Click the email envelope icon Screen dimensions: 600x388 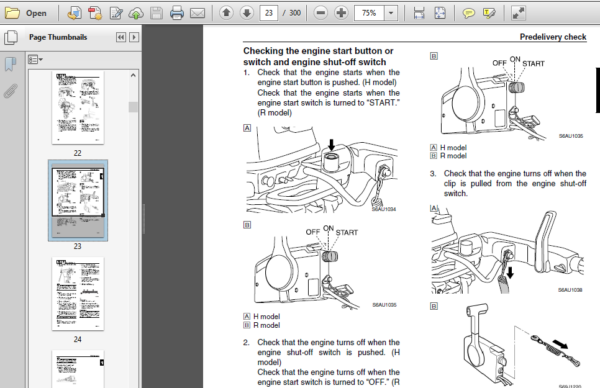click(197, 13)
